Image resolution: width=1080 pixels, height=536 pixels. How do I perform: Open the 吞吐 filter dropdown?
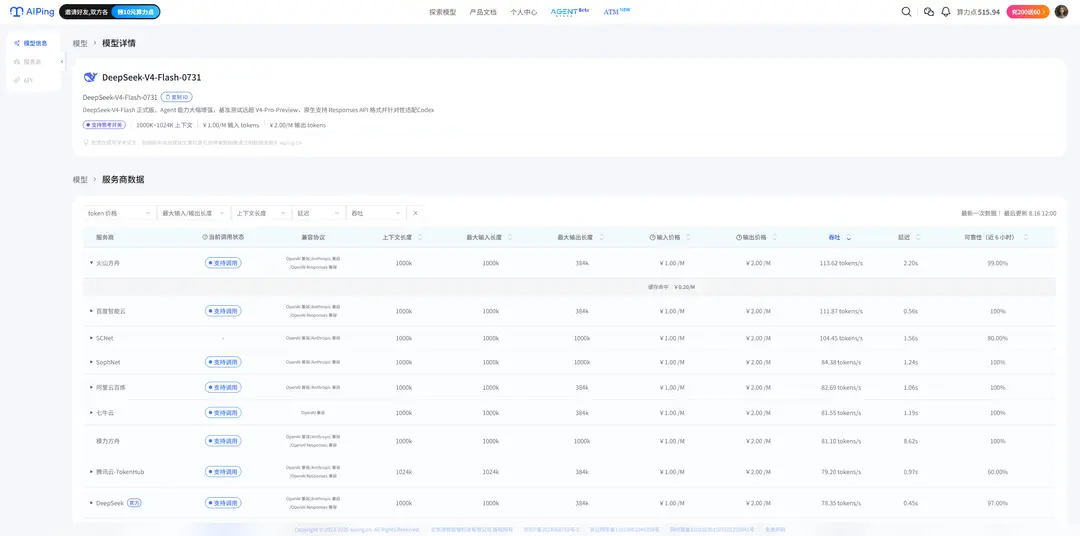pos(376,214)
